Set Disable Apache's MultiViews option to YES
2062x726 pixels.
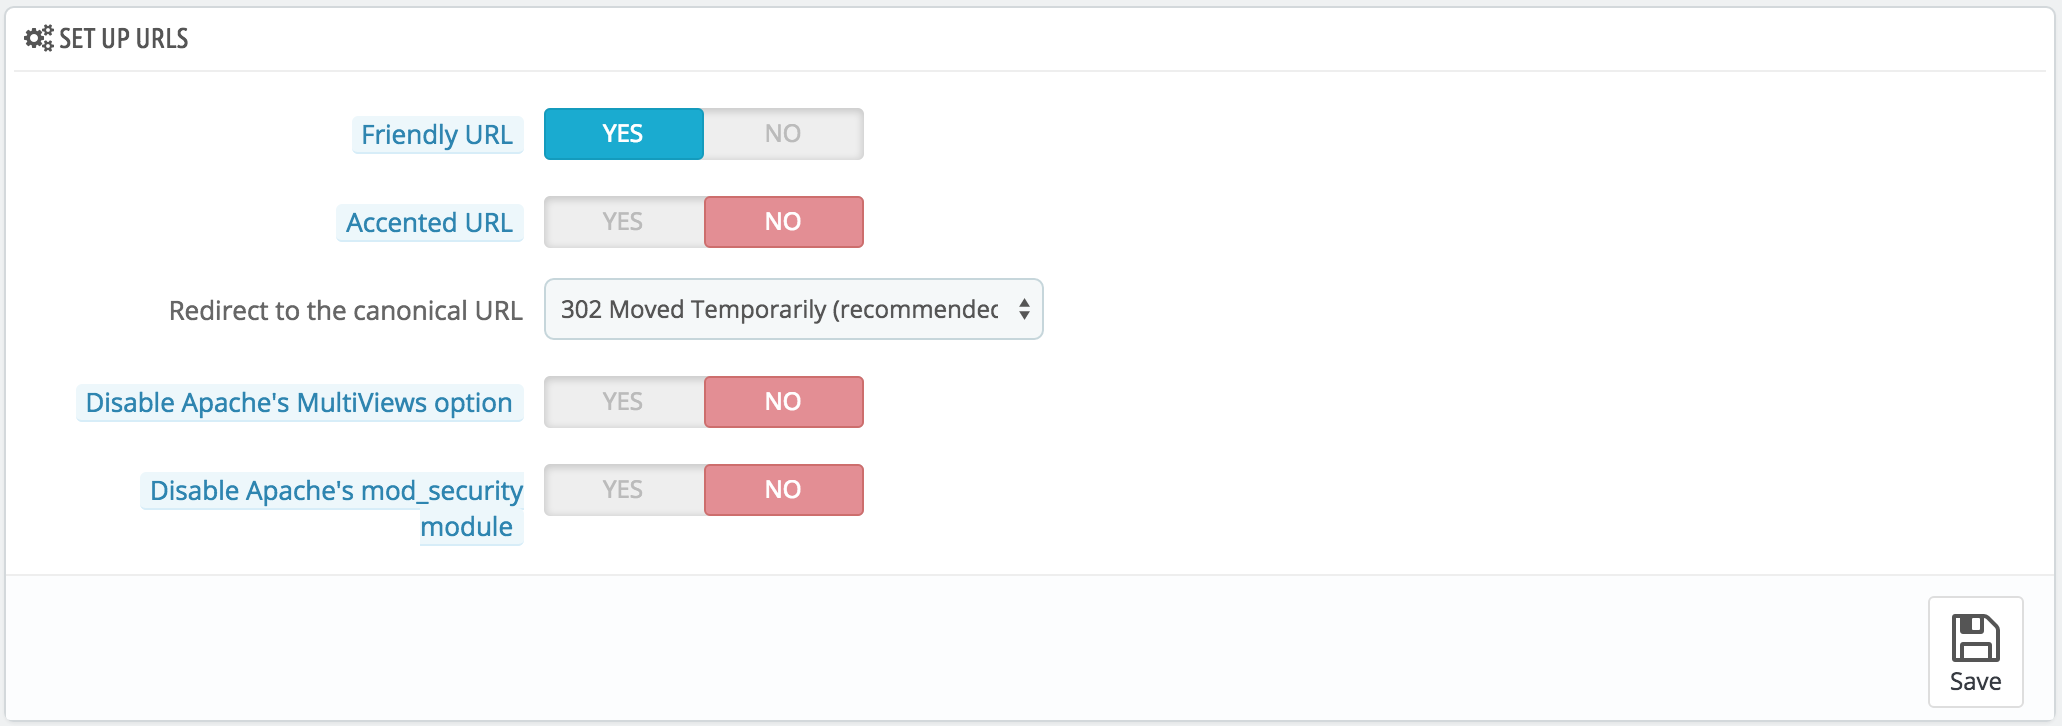[623, 402]
